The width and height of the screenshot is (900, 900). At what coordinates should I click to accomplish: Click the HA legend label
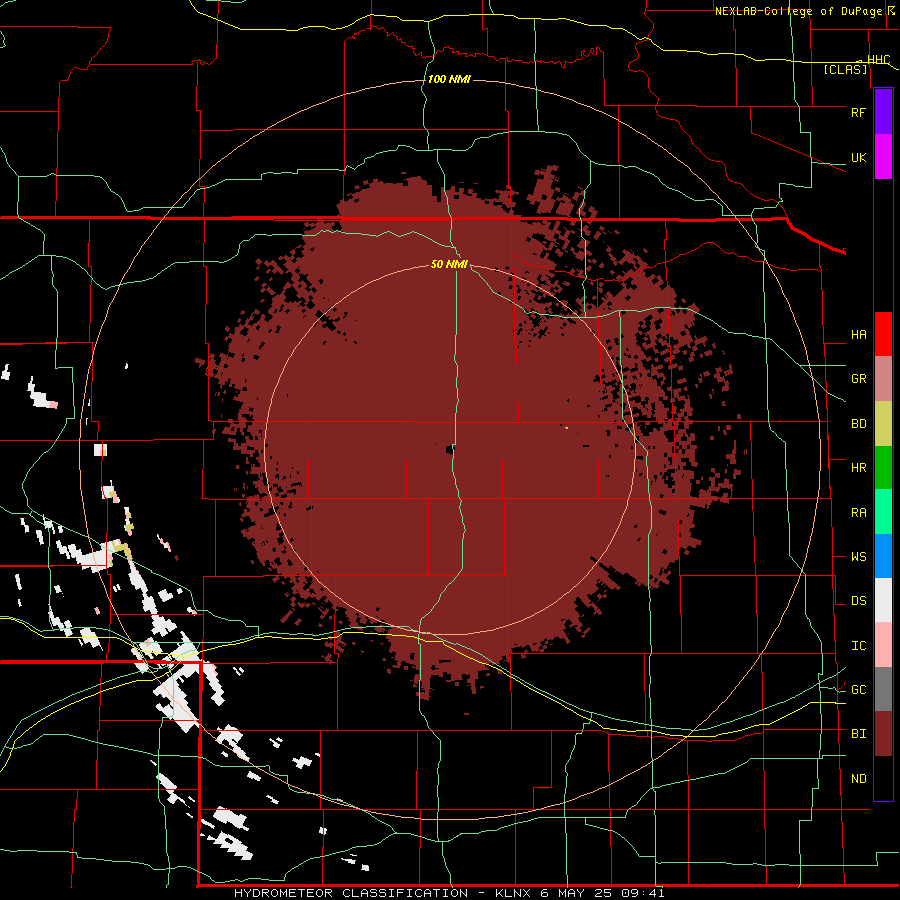click(x=858, y=335)
